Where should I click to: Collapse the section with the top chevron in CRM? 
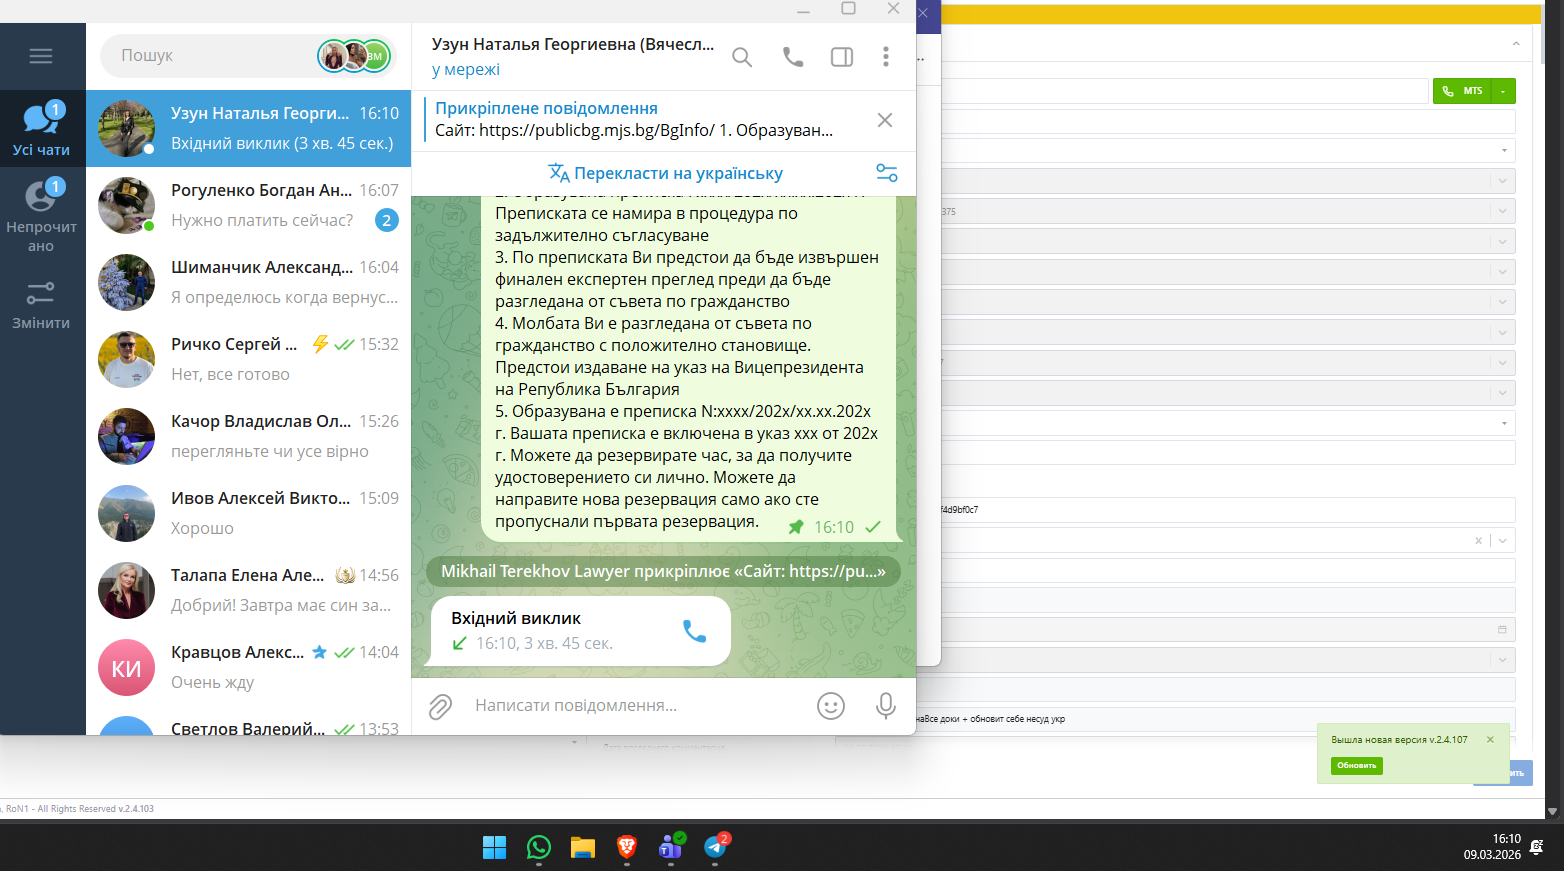1516,44
